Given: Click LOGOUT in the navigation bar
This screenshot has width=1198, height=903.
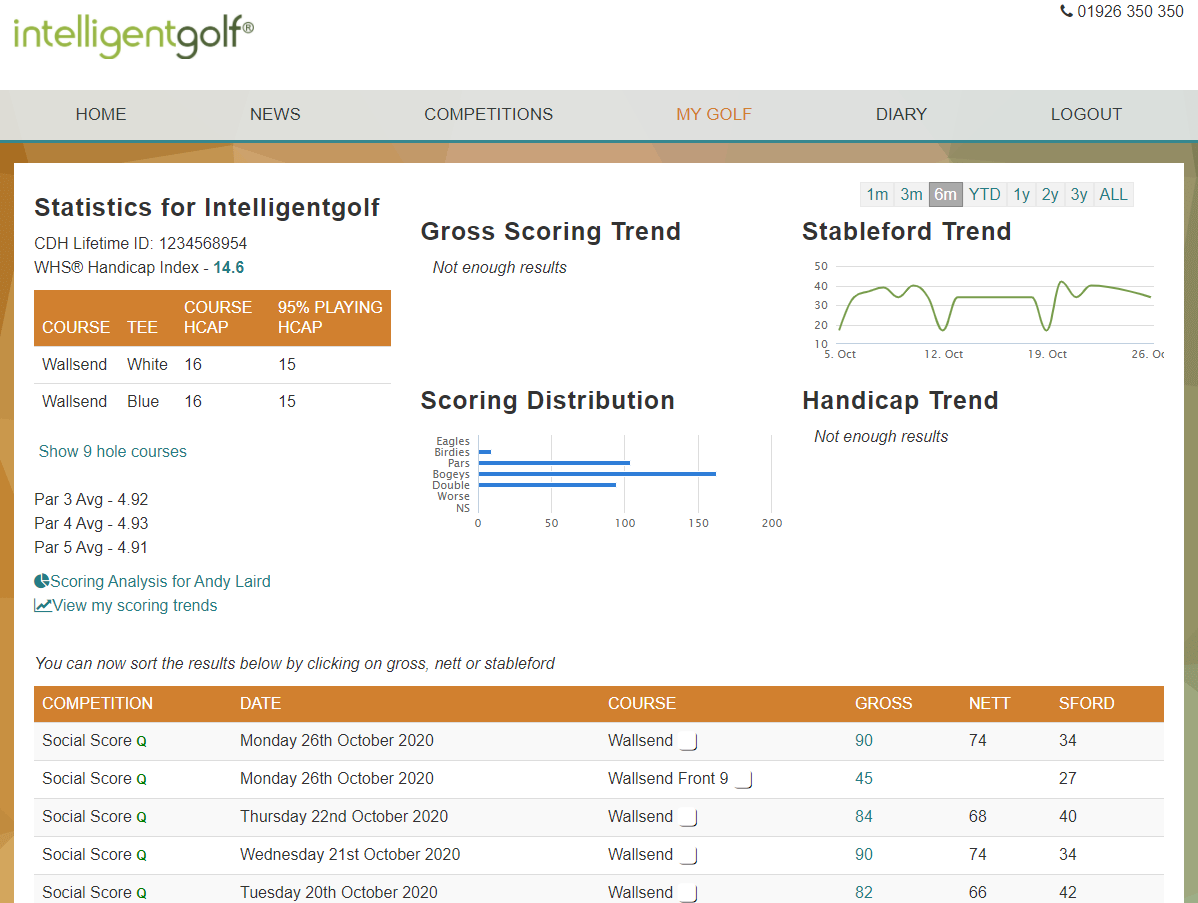Looking at the screenshot, I should coord(1086,115).
